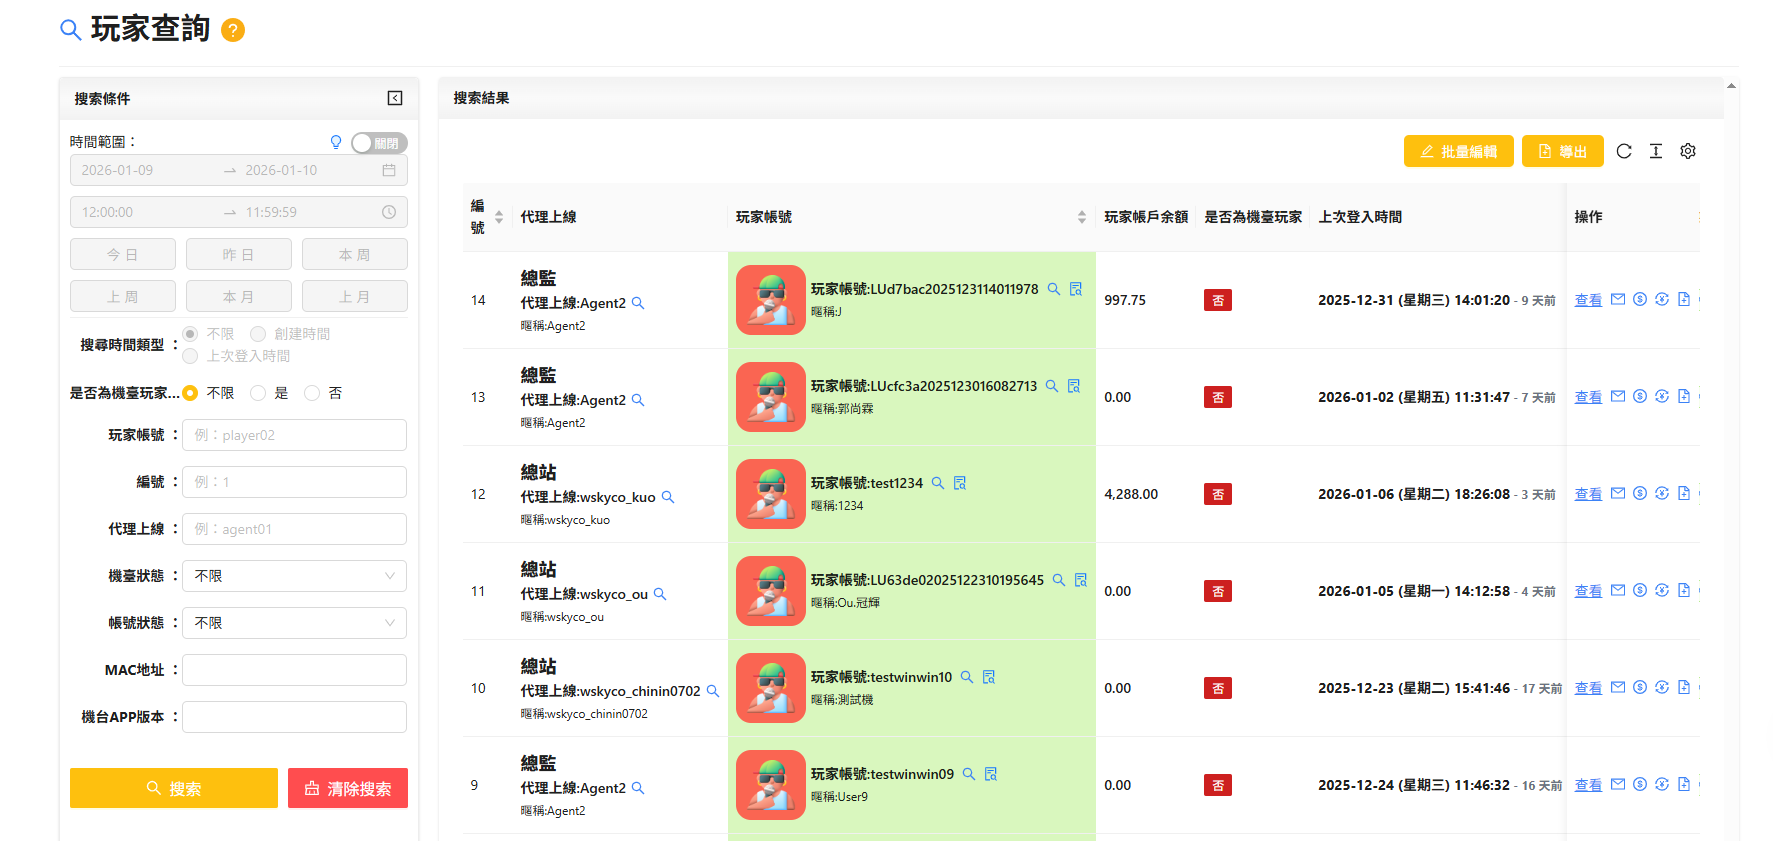1773x841 pixels.
Task: Click the 玩家帳號 input field
Action: (x=294, y=435)
